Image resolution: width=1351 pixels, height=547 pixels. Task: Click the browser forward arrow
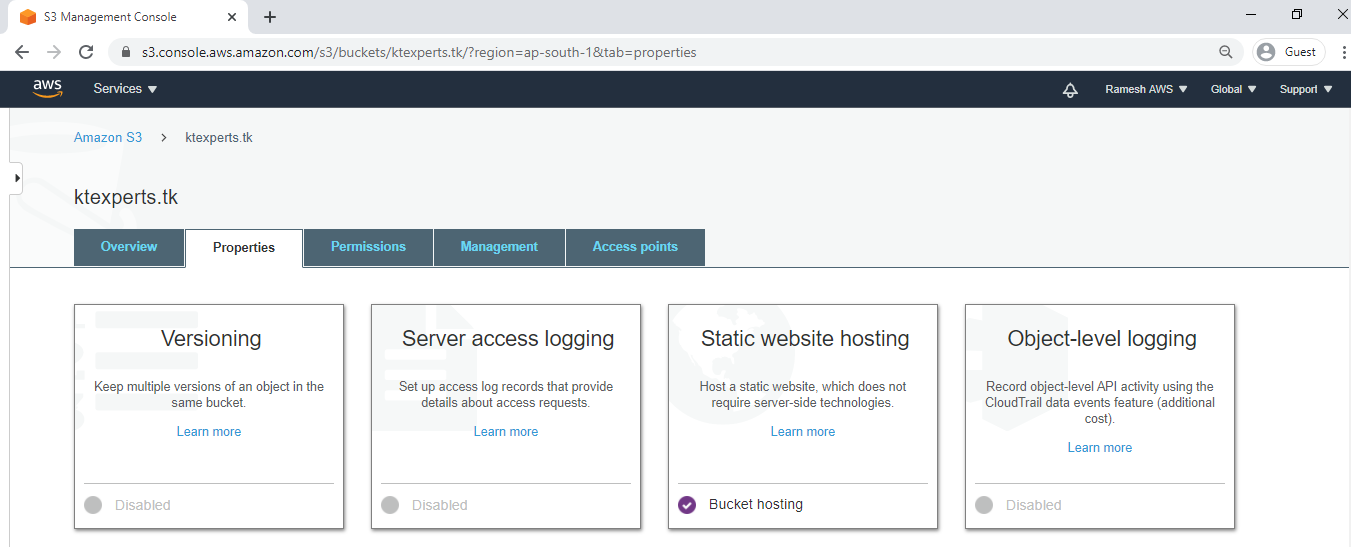(x=54, y=52)
